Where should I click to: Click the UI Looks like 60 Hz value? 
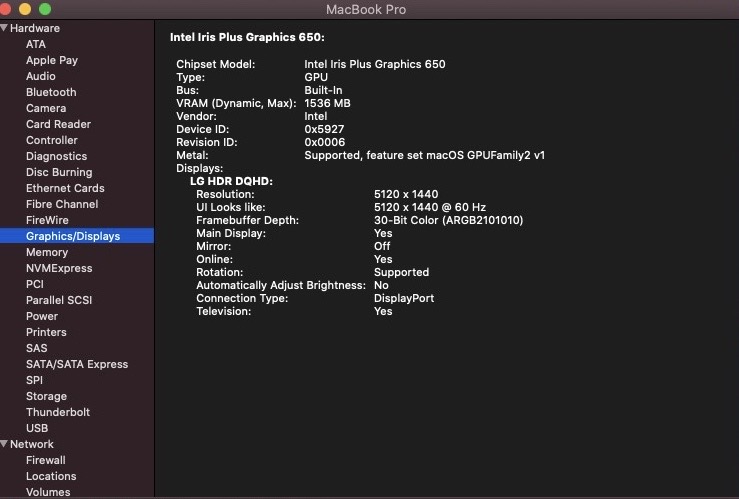click(430, 207)
